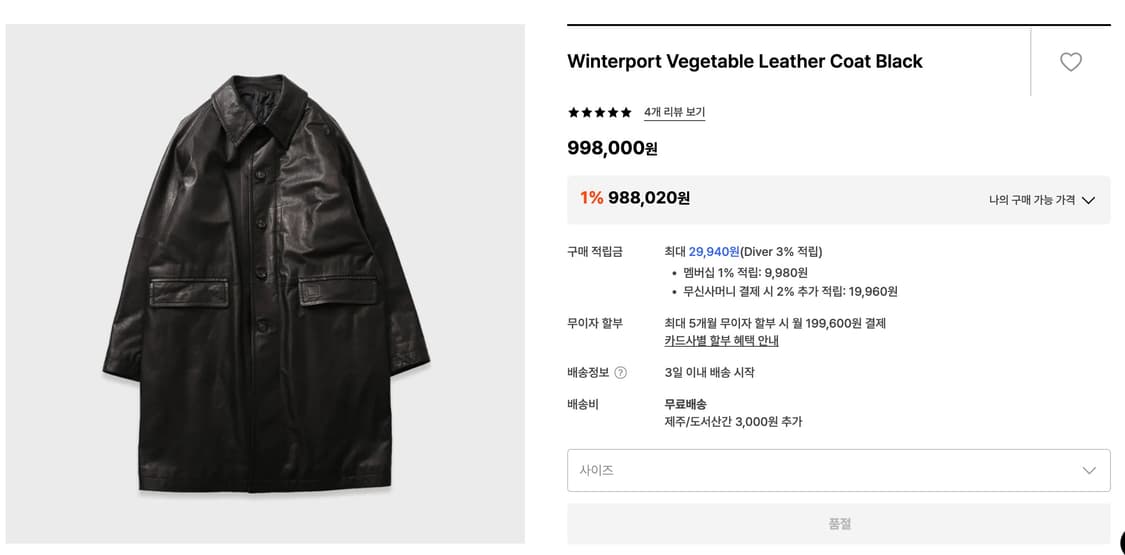Click the blue 29,940원 reward amount
Screen dimensions: 1125x555
click(713, 252)
